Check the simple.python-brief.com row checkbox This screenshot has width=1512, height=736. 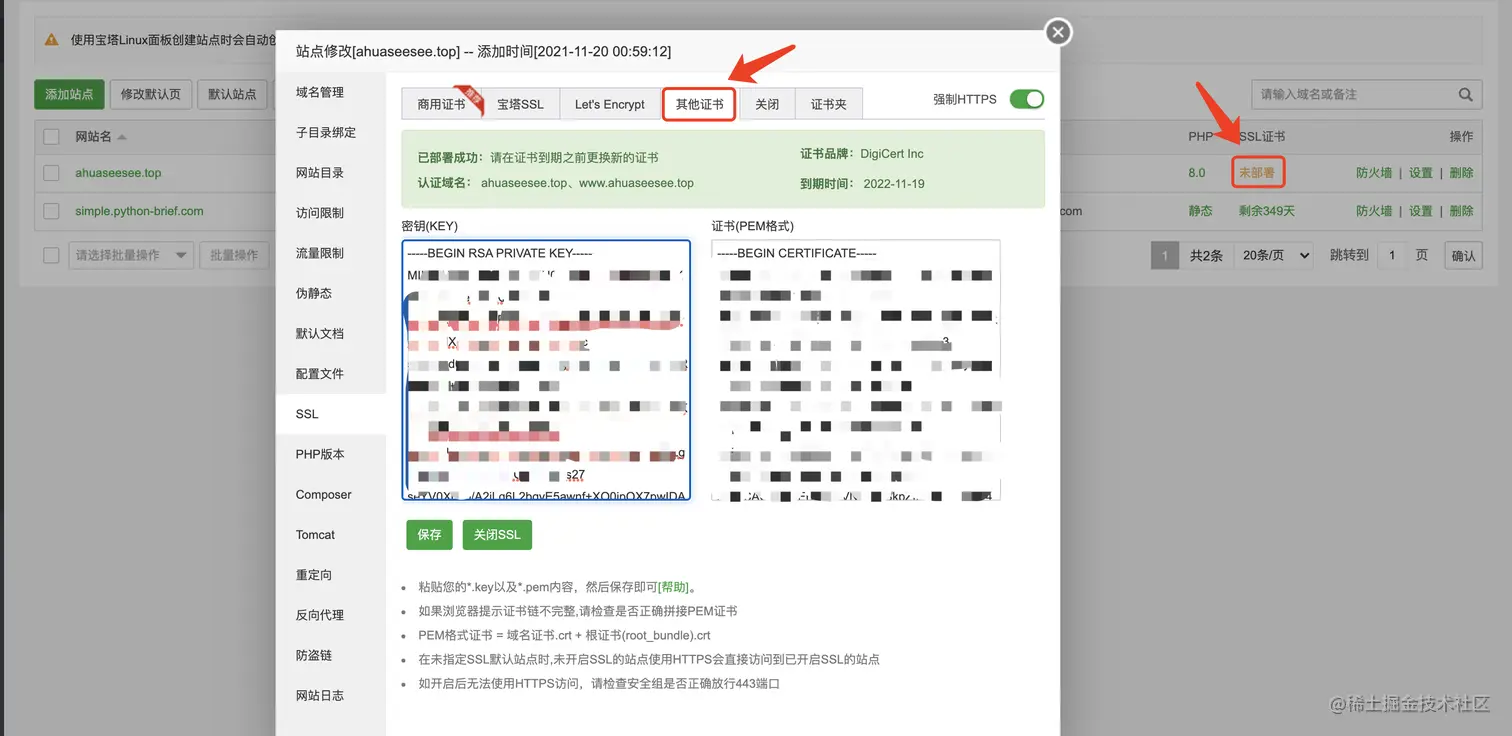(51, 211)
